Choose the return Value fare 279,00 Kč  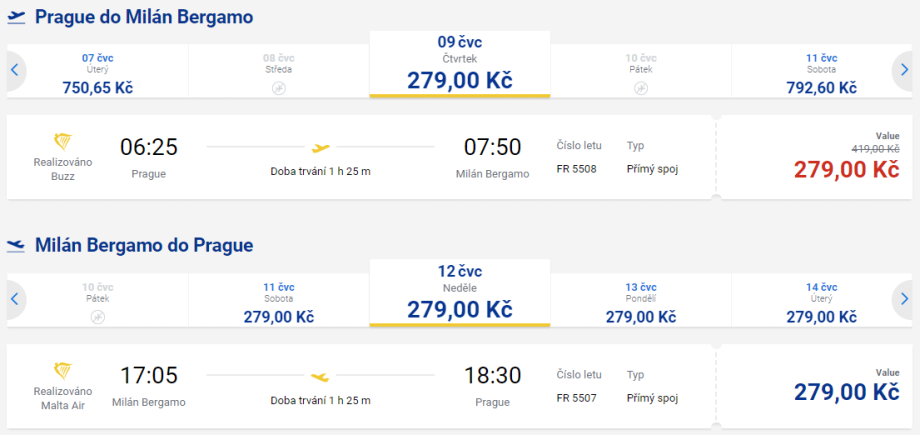pos(846,391)
